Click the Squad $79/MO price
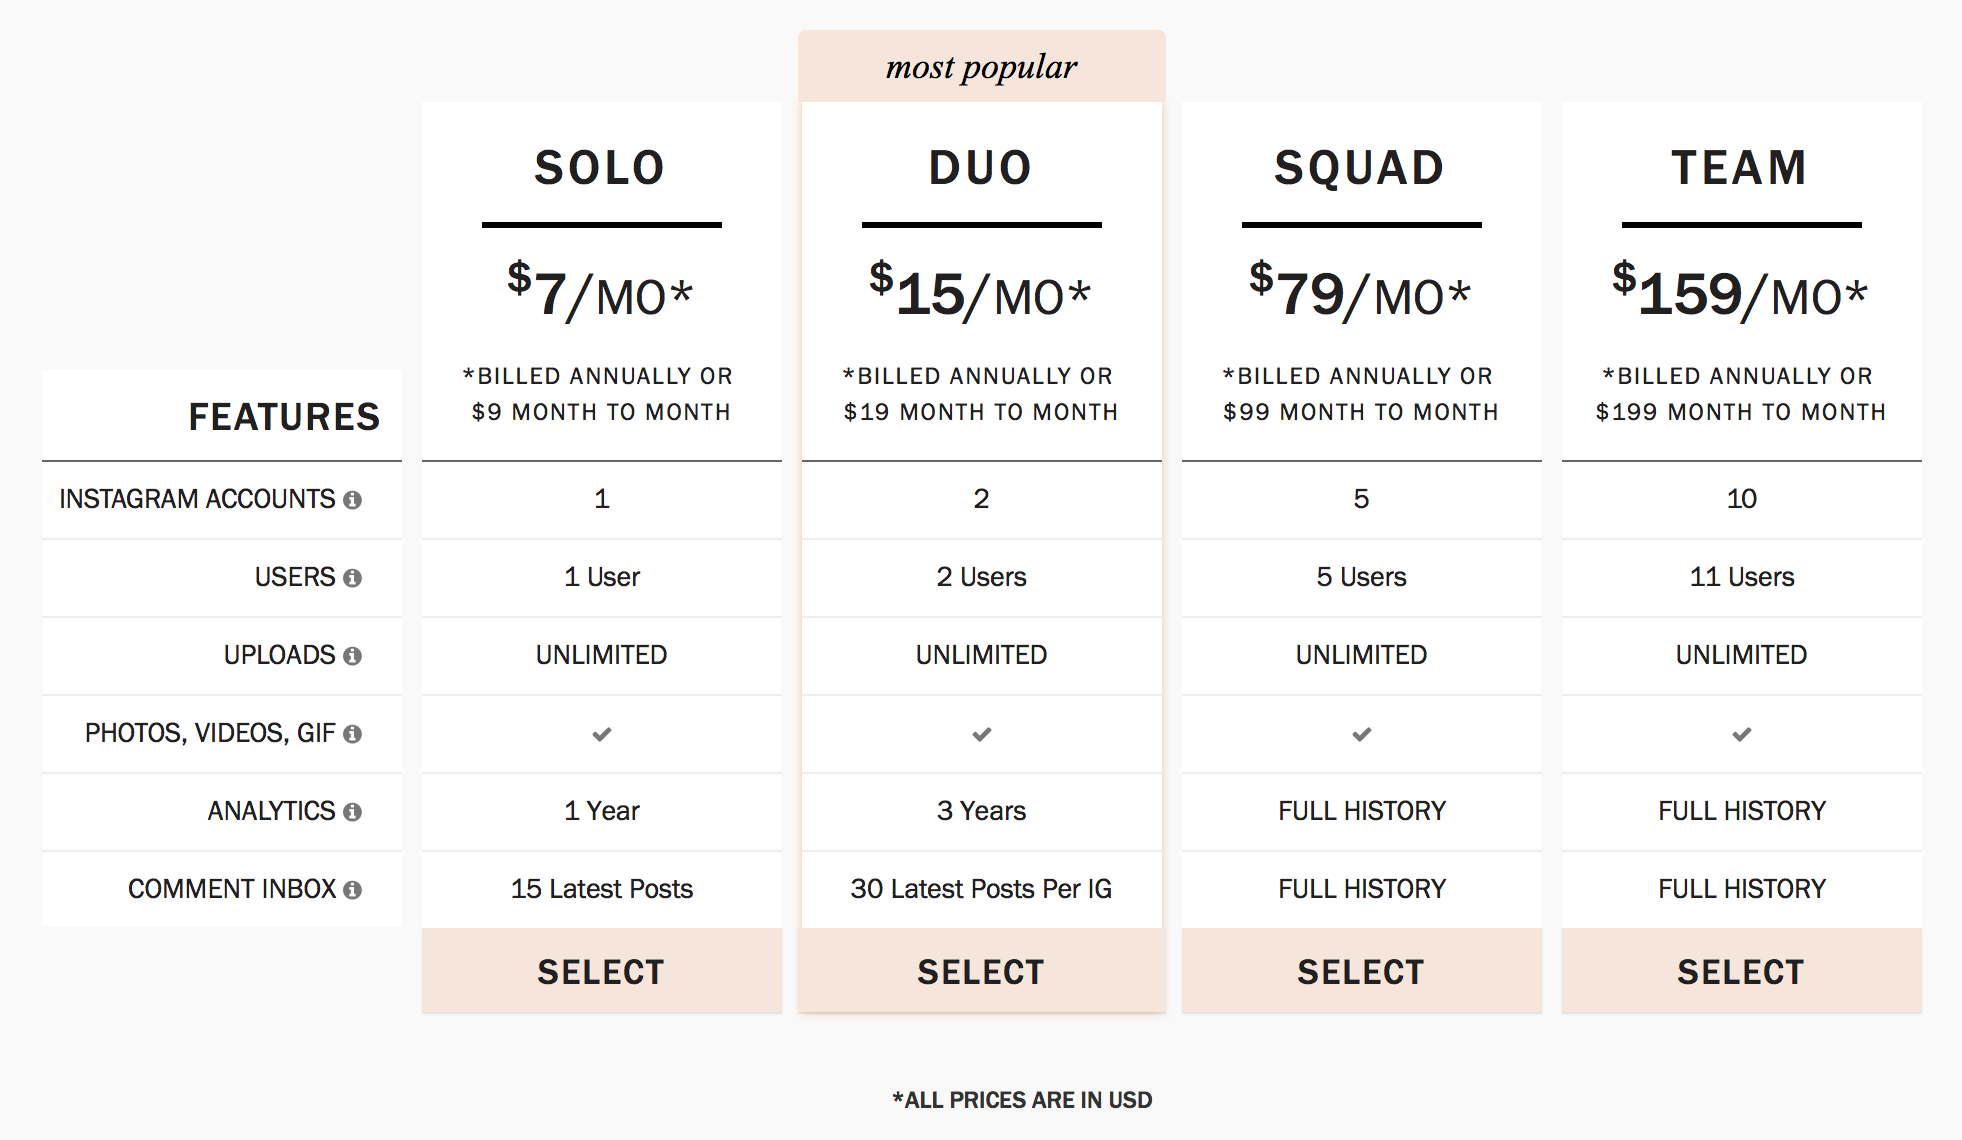This screenshot has width=1962, height=1140. [1360, 292]
